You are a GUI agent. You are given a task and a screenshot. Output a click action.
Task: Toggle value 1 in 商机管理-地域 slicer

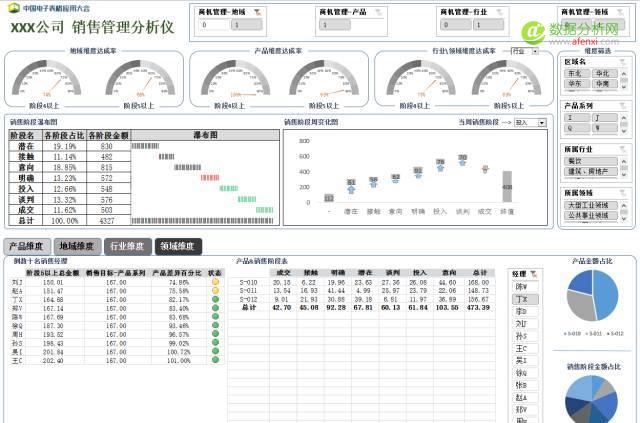(x=247, y=25)
